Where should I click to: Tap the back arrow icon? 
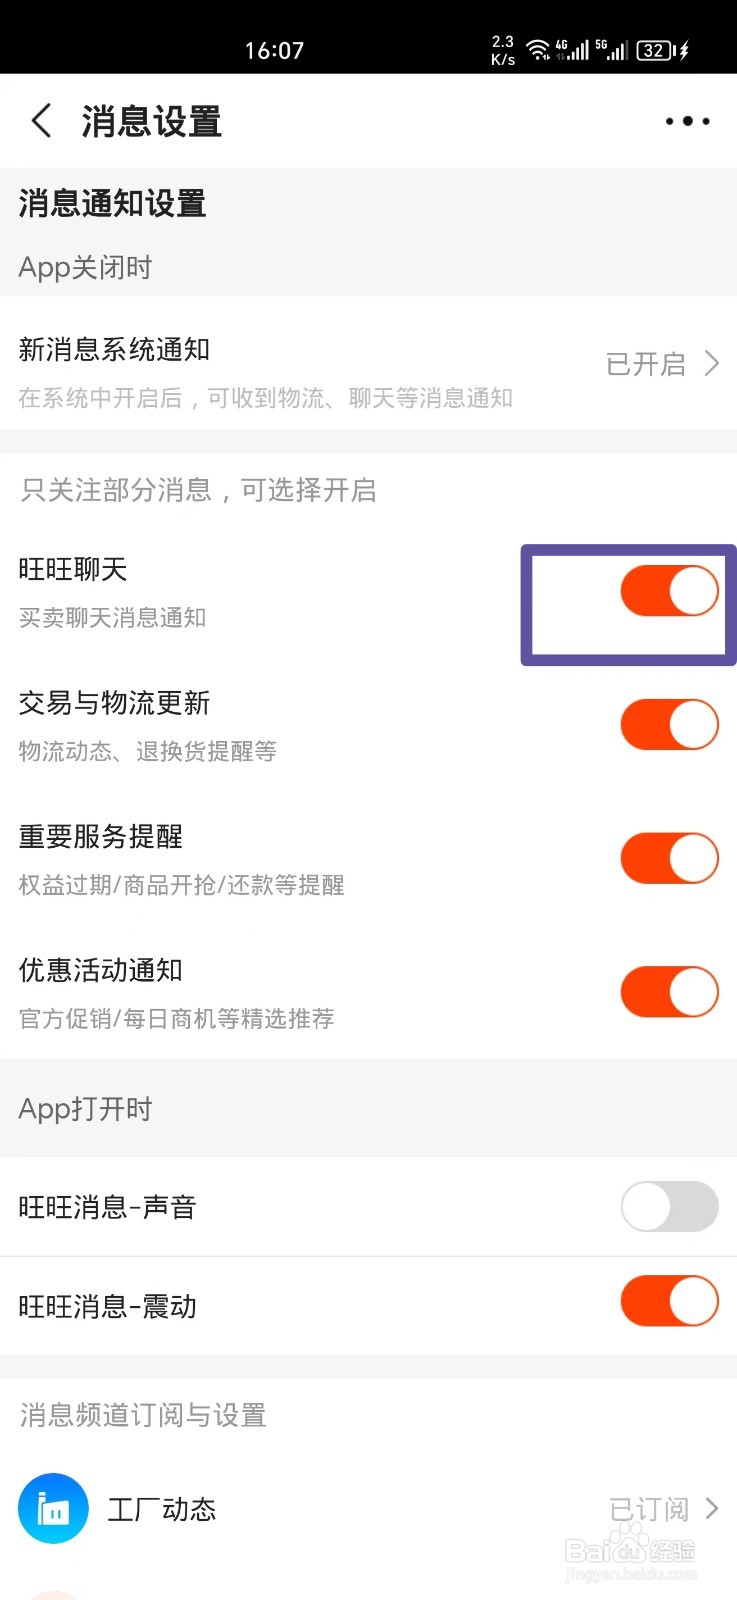[x=41, y=121]
